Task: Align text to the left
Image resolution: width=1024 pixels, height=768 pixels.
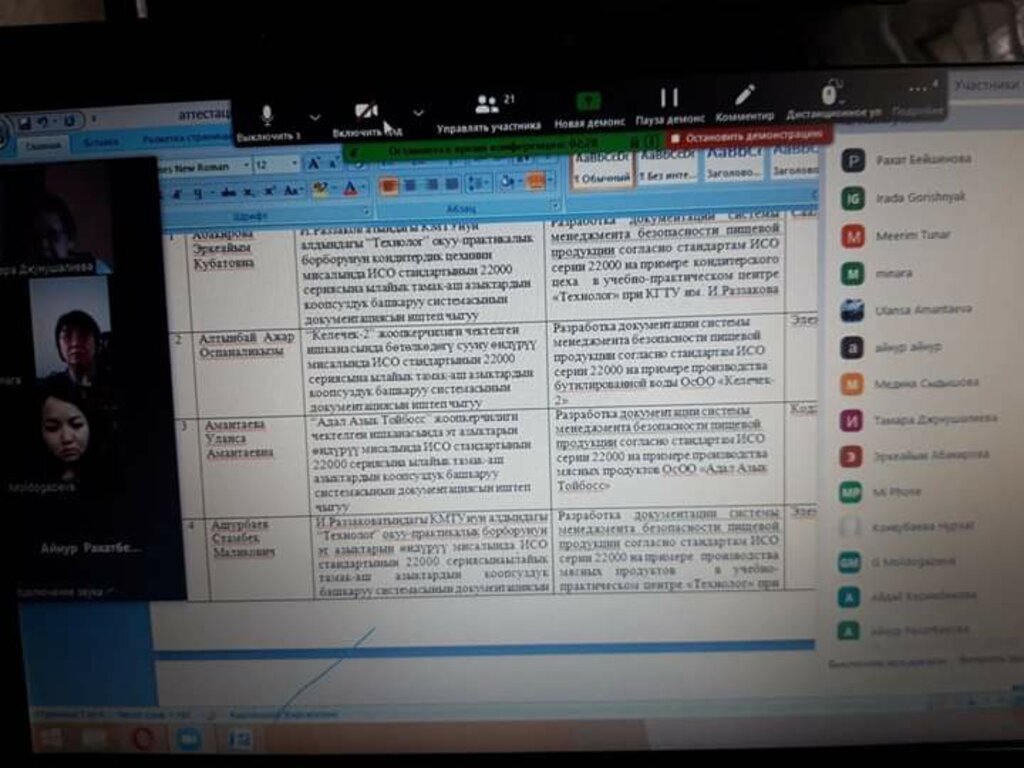Action: tap(389, 186)
